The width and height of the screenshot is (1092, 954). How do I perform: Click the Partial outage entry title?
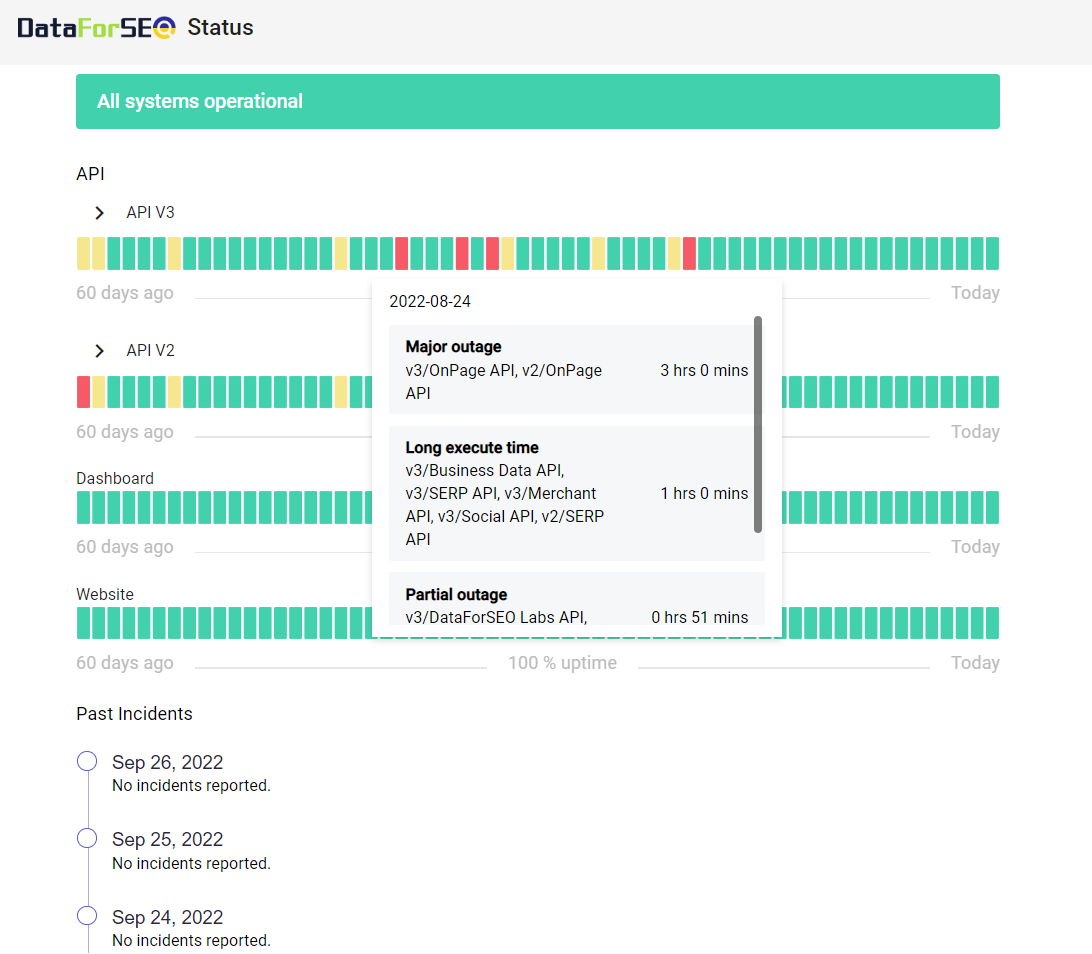(x=456, y=595)
